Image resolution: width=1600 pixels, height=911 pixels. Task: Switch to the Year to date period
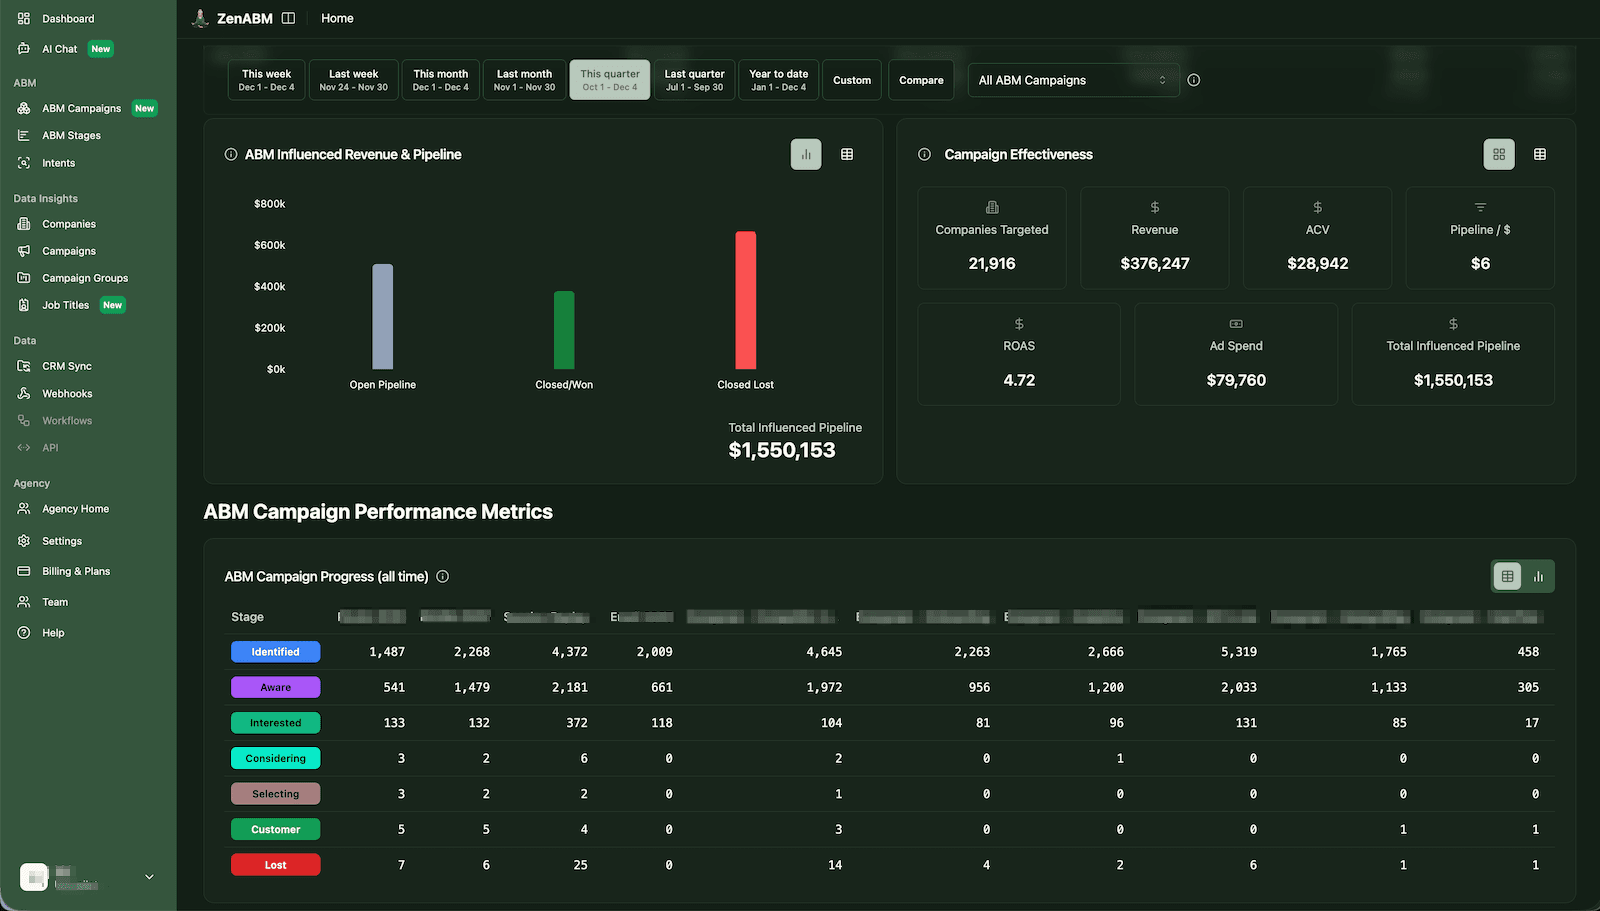point(778,79)
